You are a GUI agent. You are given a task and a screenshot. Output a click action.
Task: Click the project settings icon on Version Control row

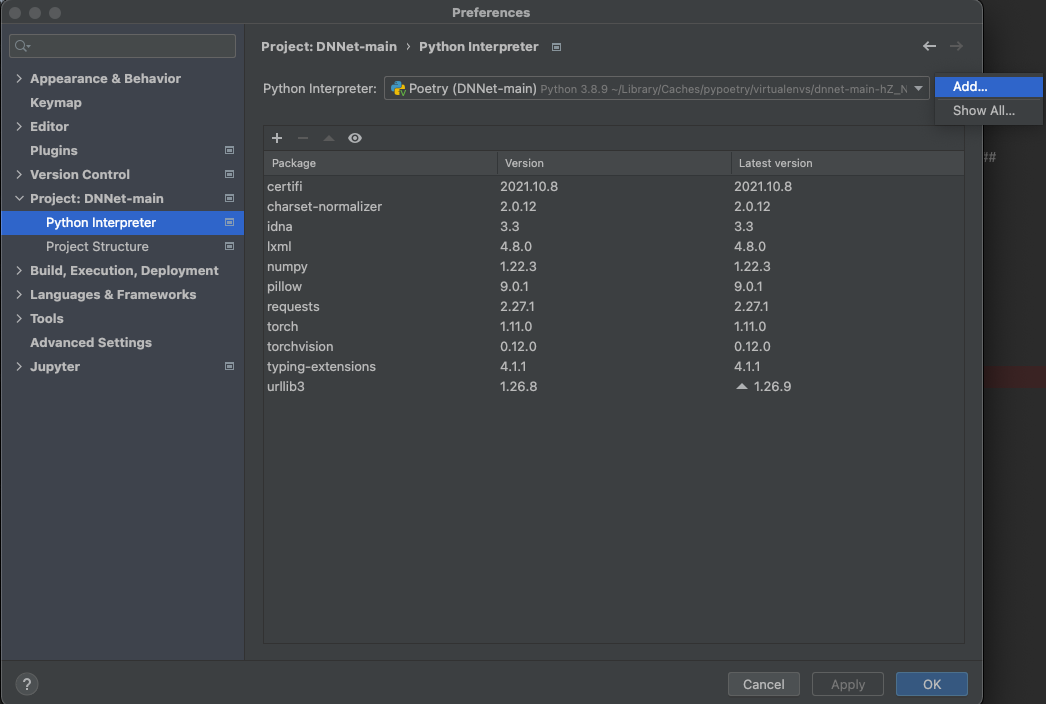click(229, 174)
